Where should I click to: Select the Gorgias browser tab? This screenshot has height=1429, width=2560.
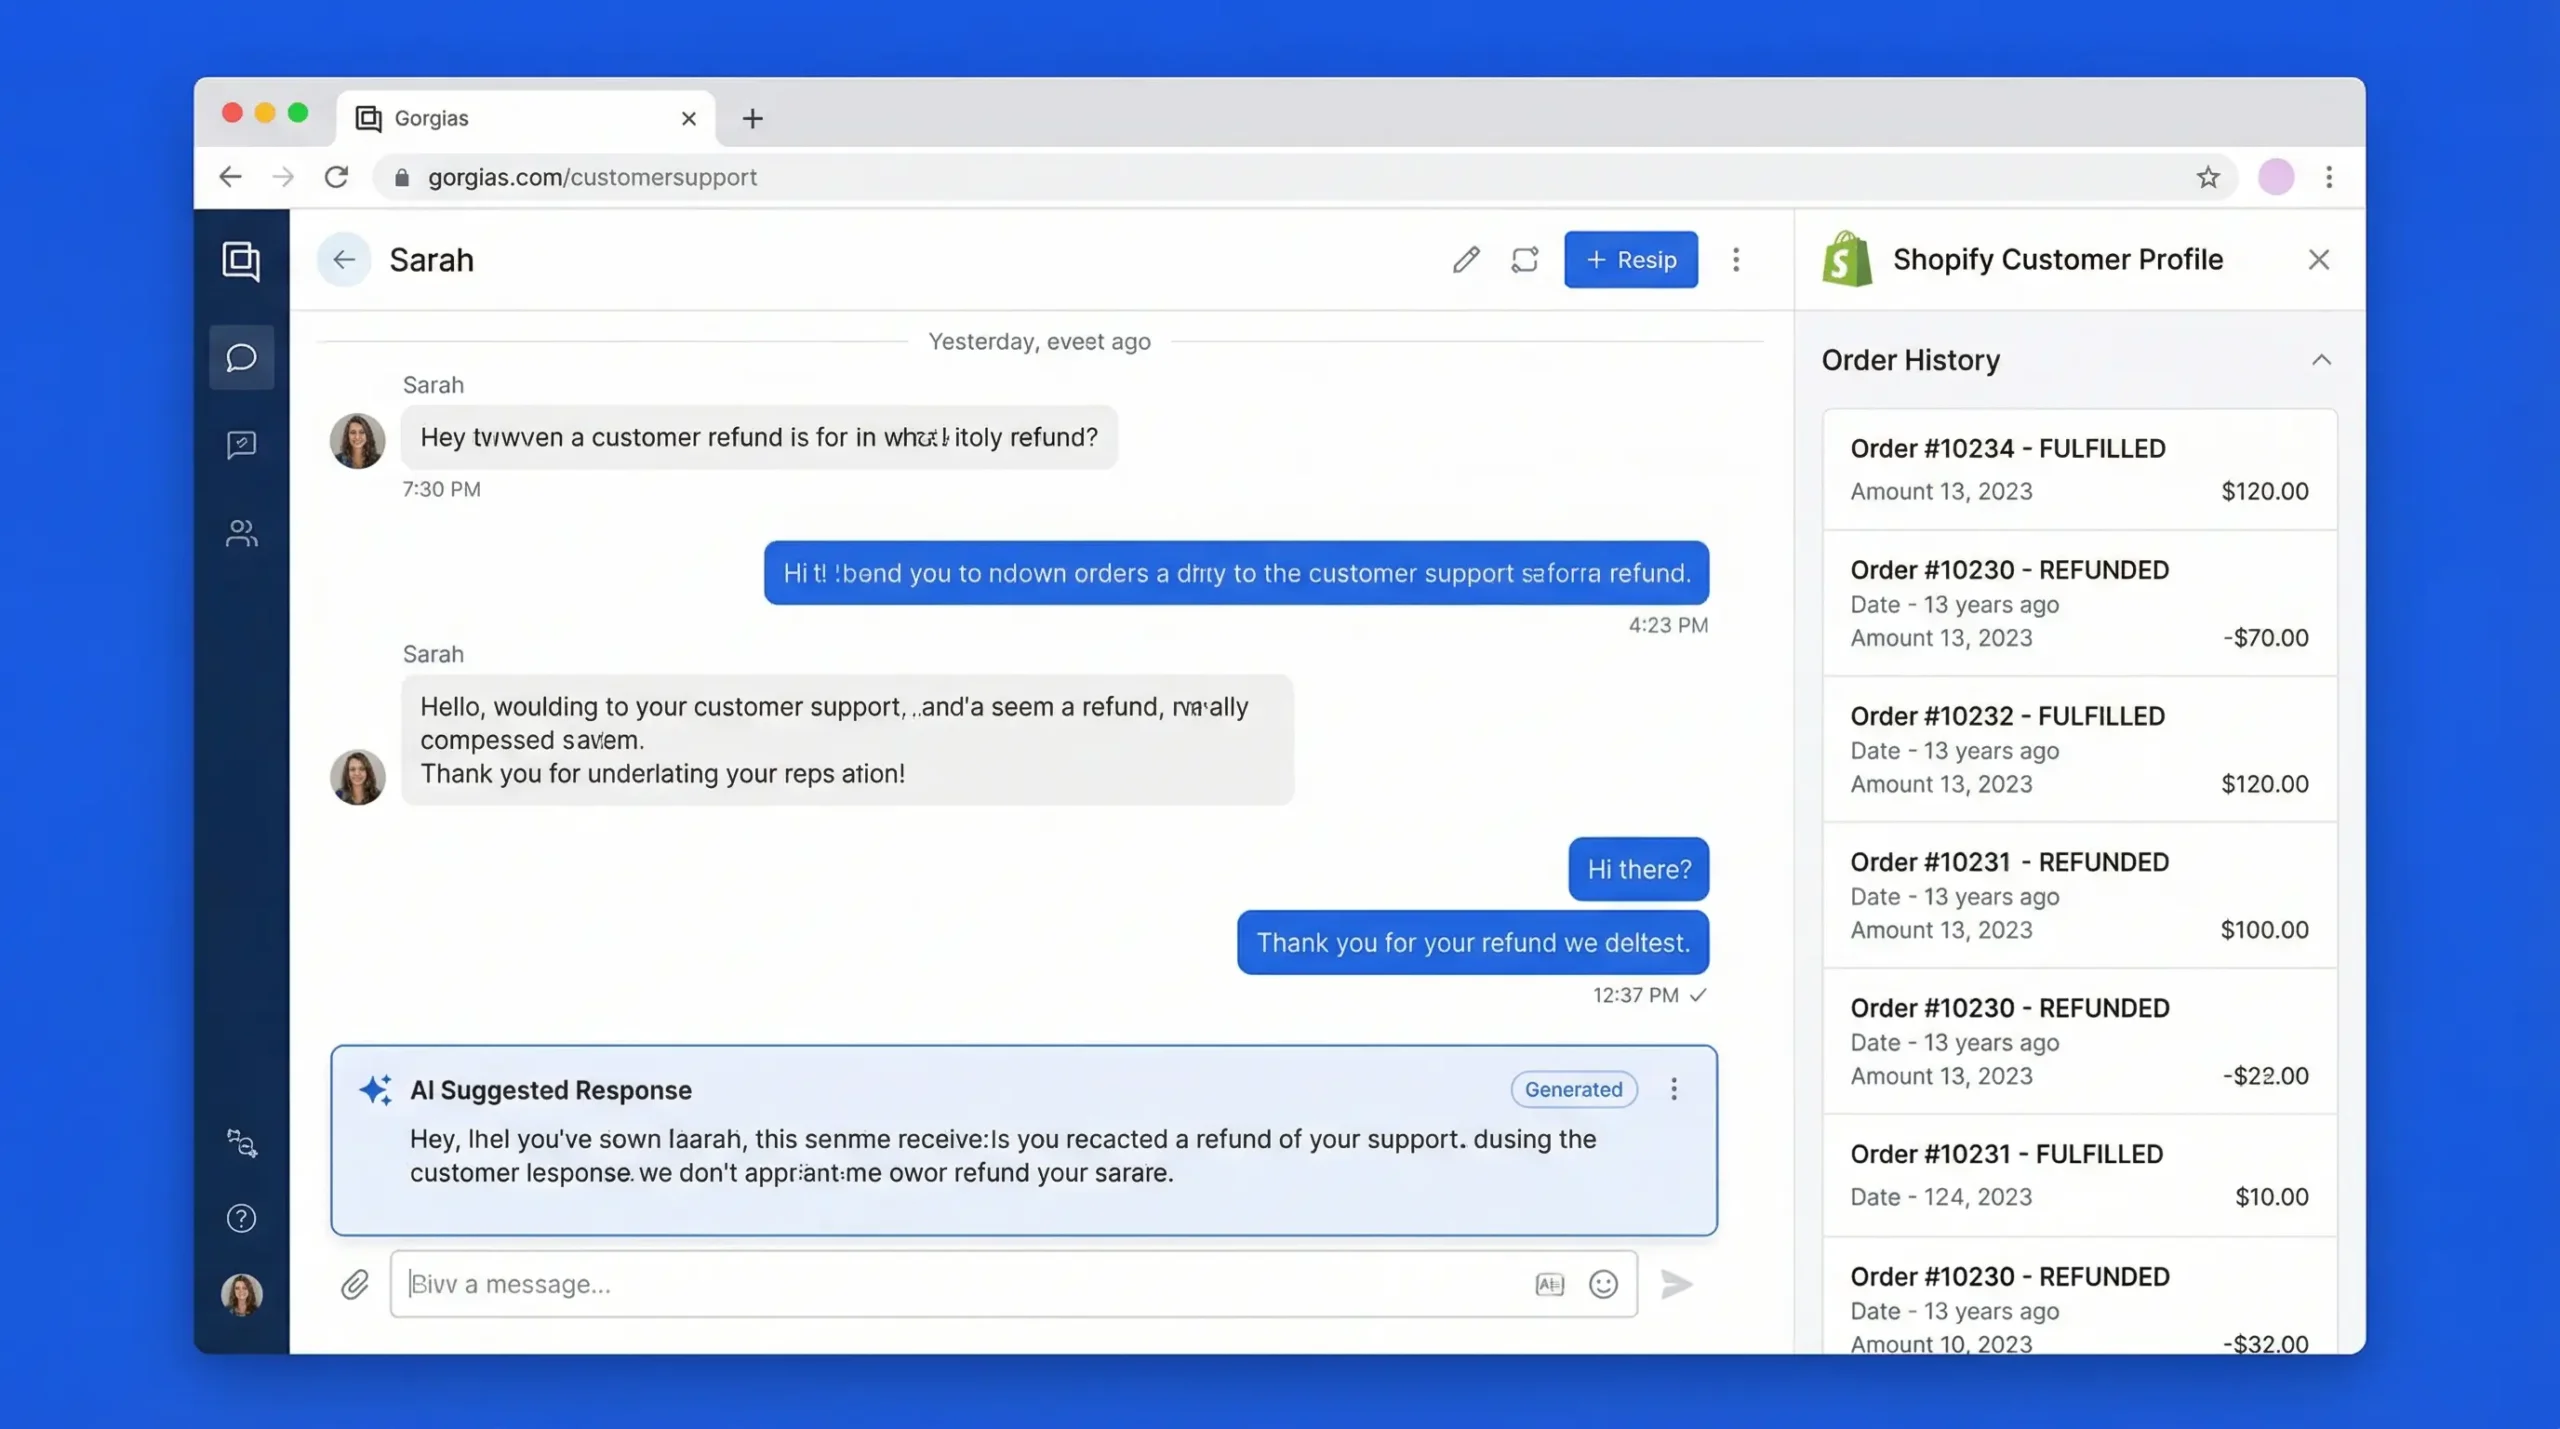click(525, 118)
